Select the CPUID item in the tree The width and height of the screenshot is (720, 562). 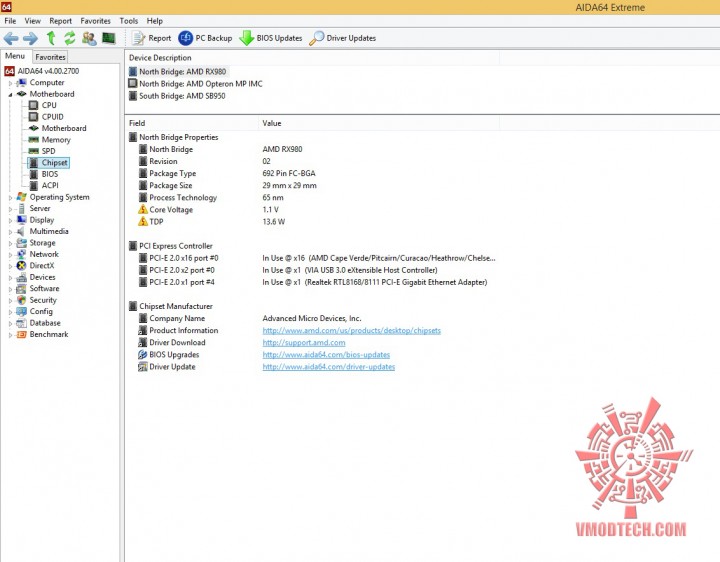pos(52,117)
